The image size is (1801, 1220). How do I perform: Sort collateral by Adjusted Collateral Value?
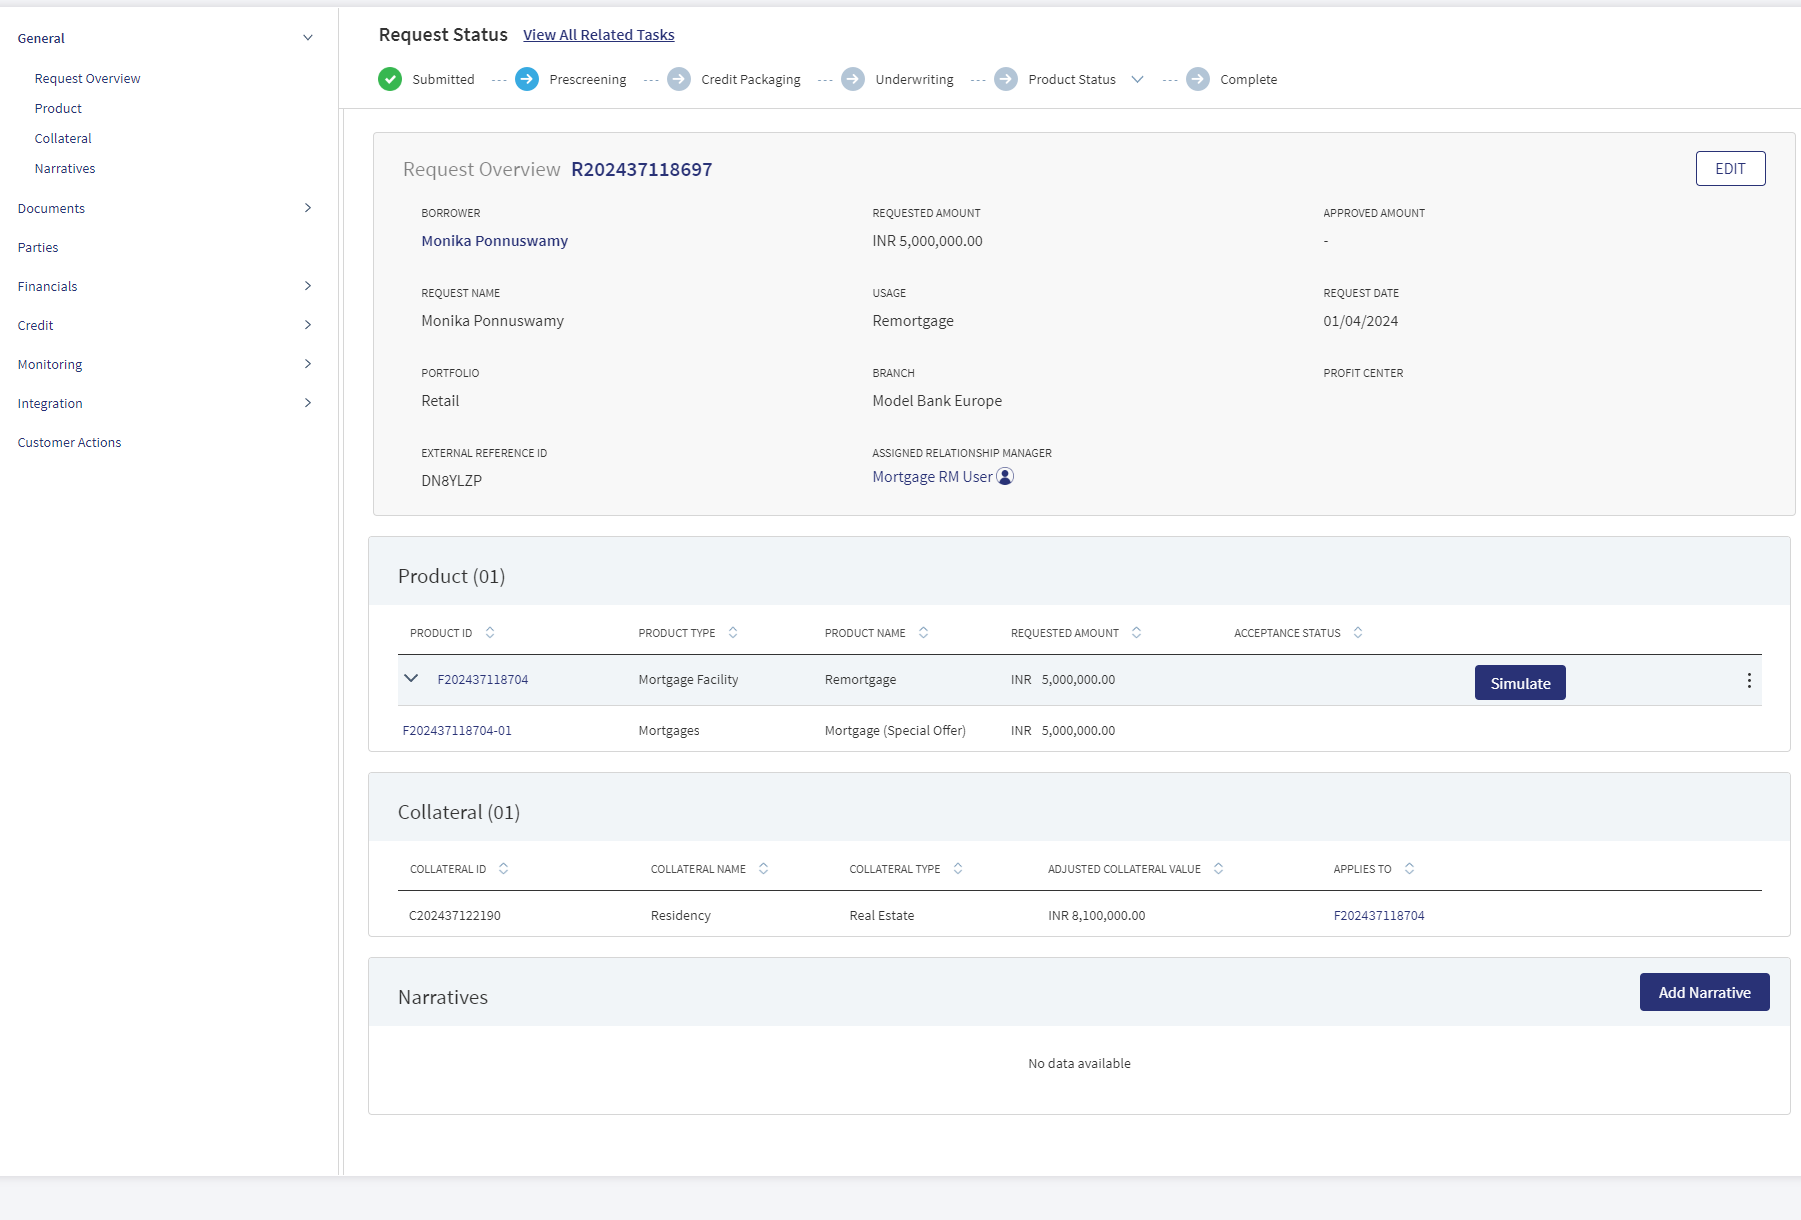pos(1218,869)
